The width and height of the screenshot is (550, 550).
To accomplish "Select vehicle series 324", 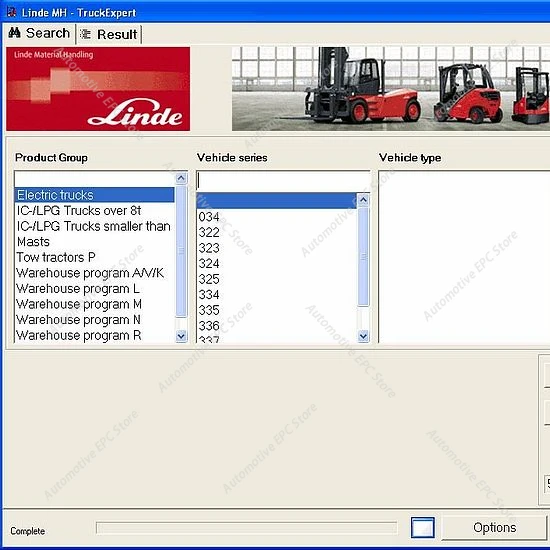I will point(277,263).
